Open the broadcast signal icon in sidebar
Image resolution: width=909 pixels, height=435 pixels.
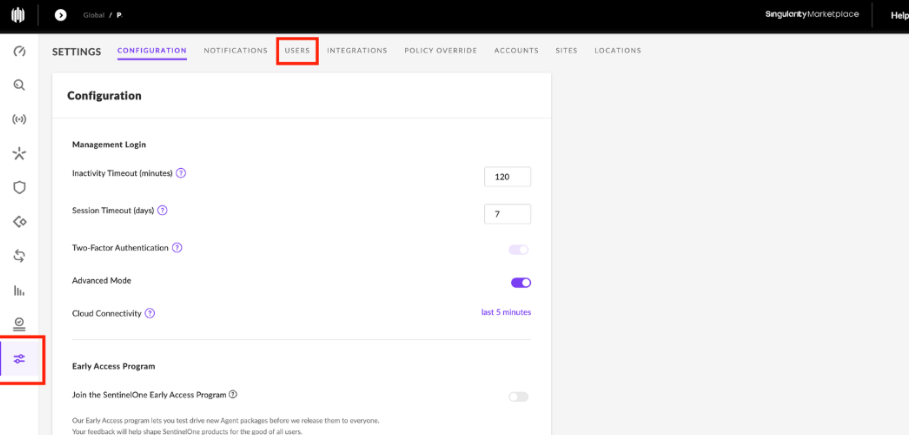click(x=19, y=119)
